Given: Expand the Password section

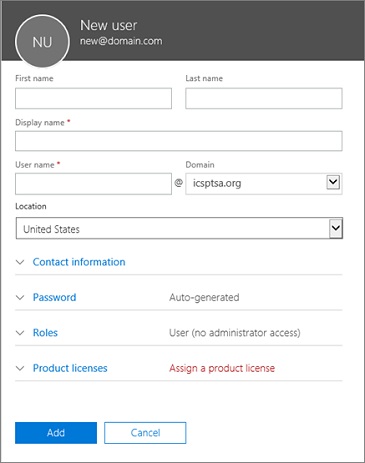Looking at the screenshot, I should click(54, 297).
